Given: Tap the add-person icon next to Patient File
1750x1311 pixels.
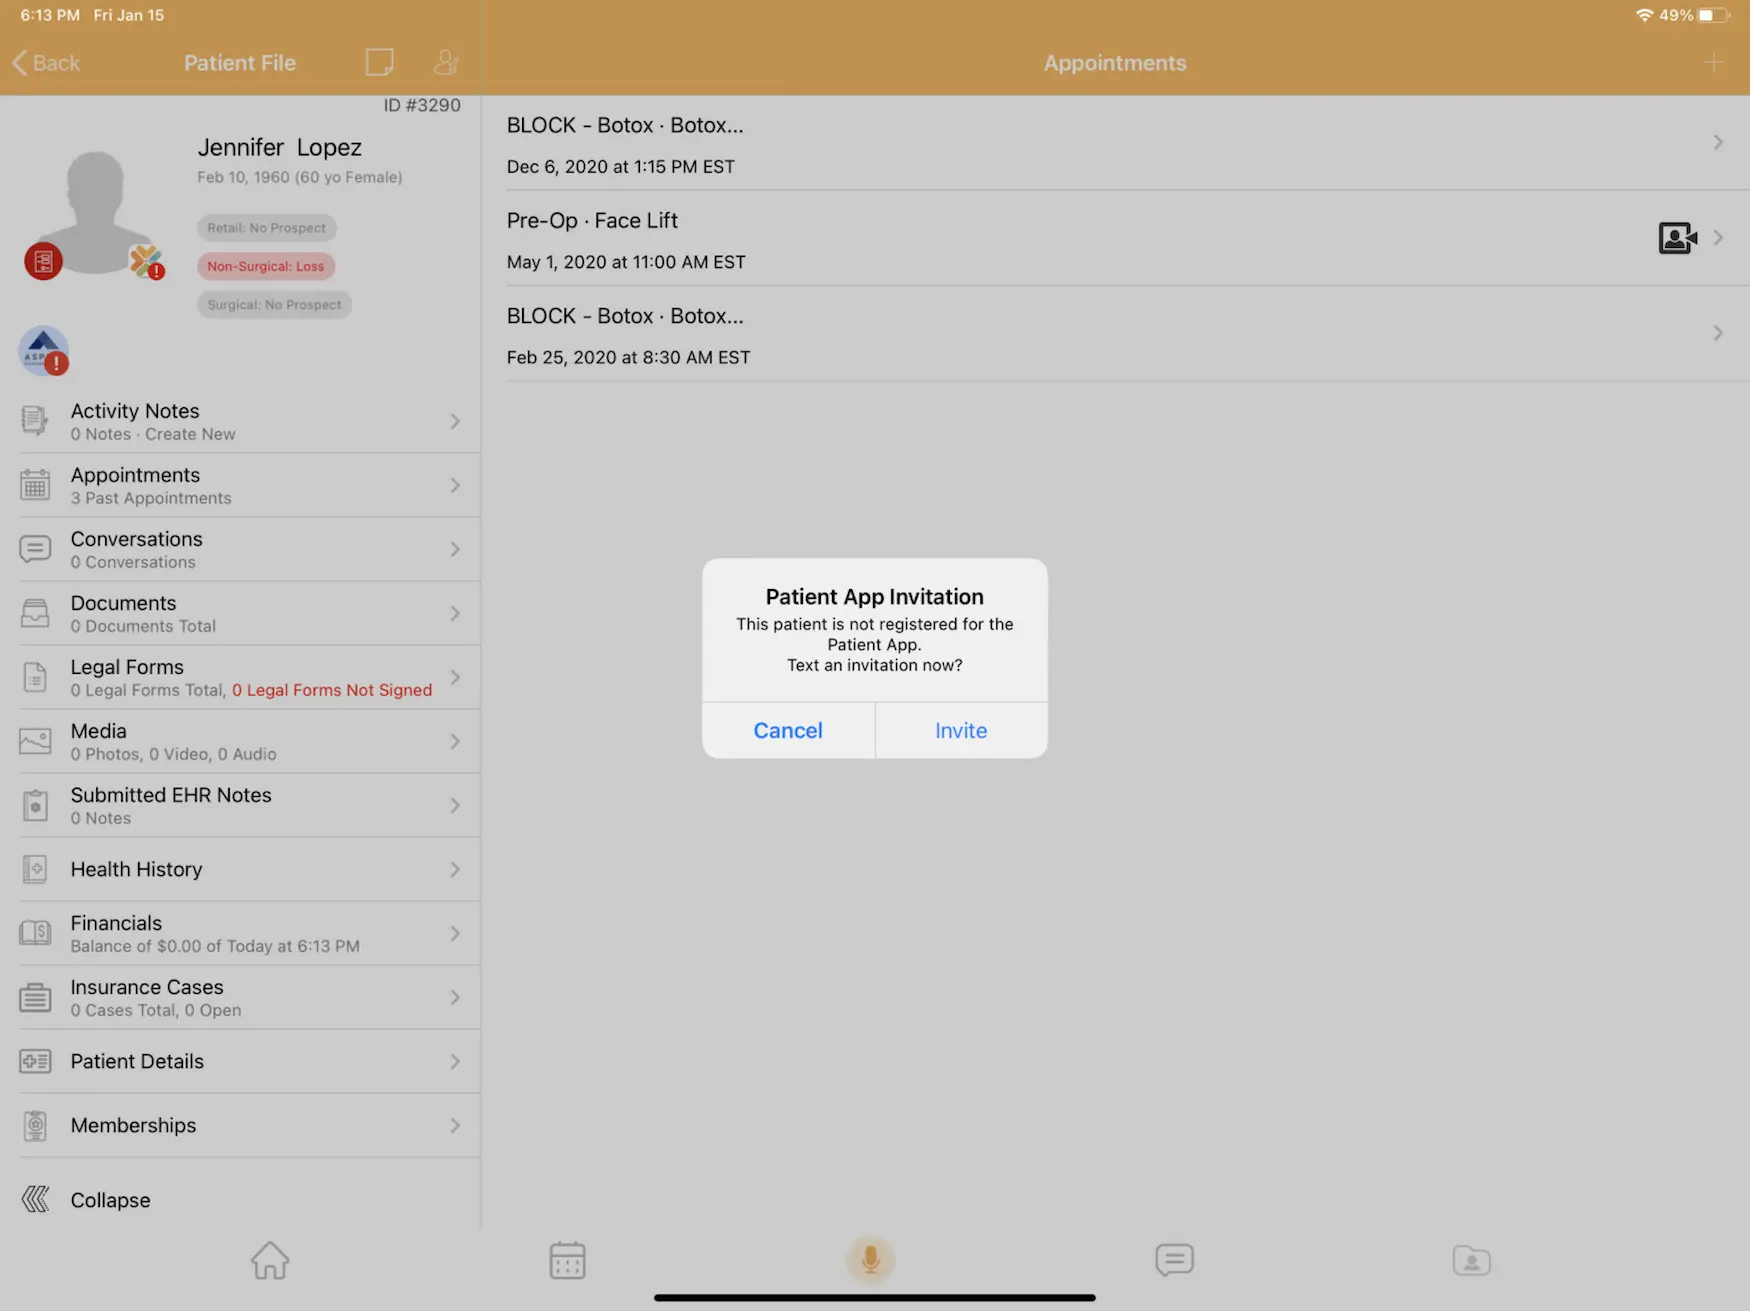Looking at the screenshot, I should click(446, 62).
